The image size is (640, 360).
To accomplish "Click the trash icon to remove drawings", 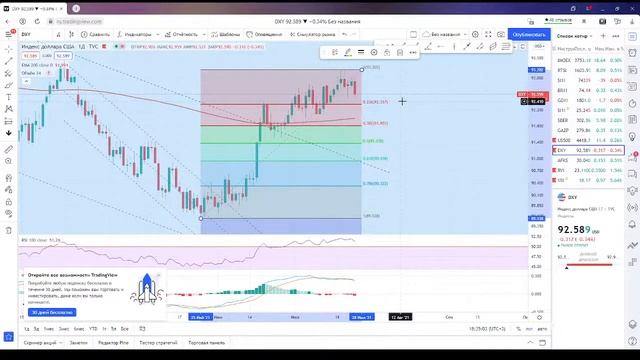I will click(9, 231).
